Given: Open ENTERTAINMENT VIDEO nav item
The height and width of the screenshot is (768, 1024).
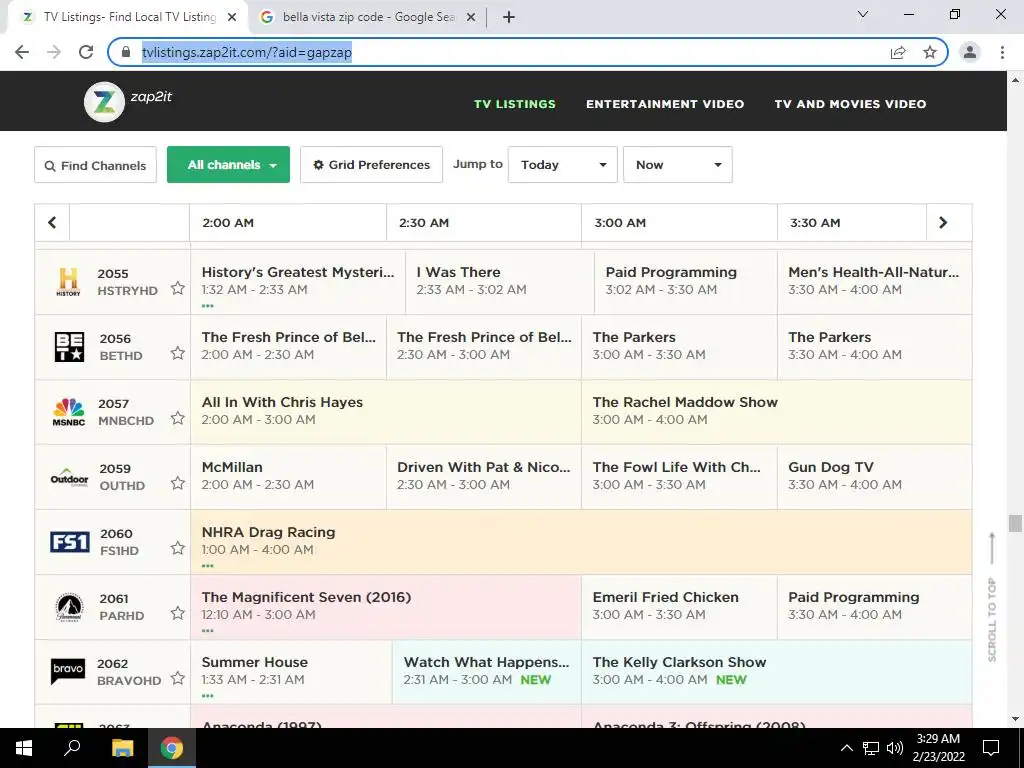Looking at the screenshot, I should point(665,104).
